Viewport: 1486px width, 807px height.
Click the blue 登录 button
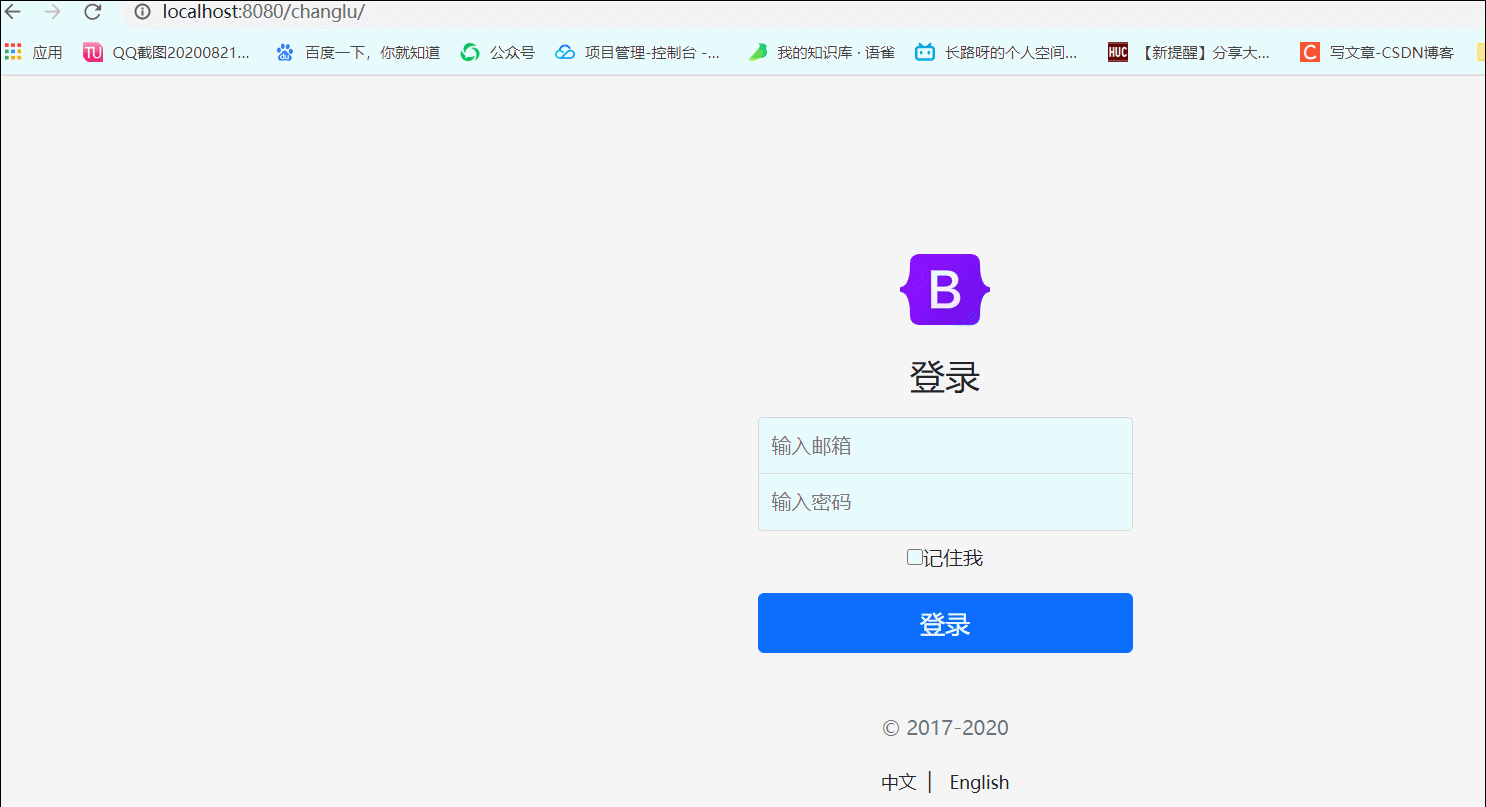point(945,623)
